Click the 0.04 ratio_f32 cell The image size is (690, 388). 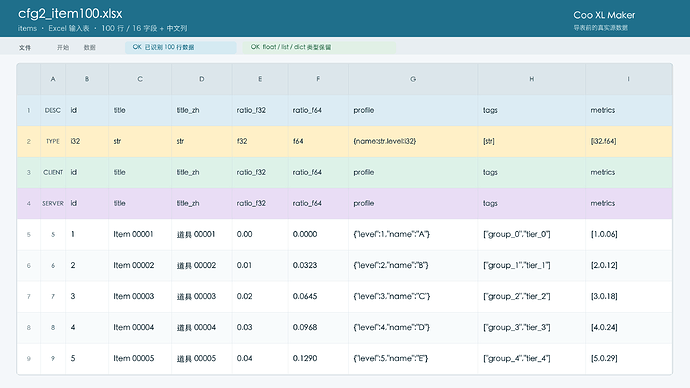260,359
